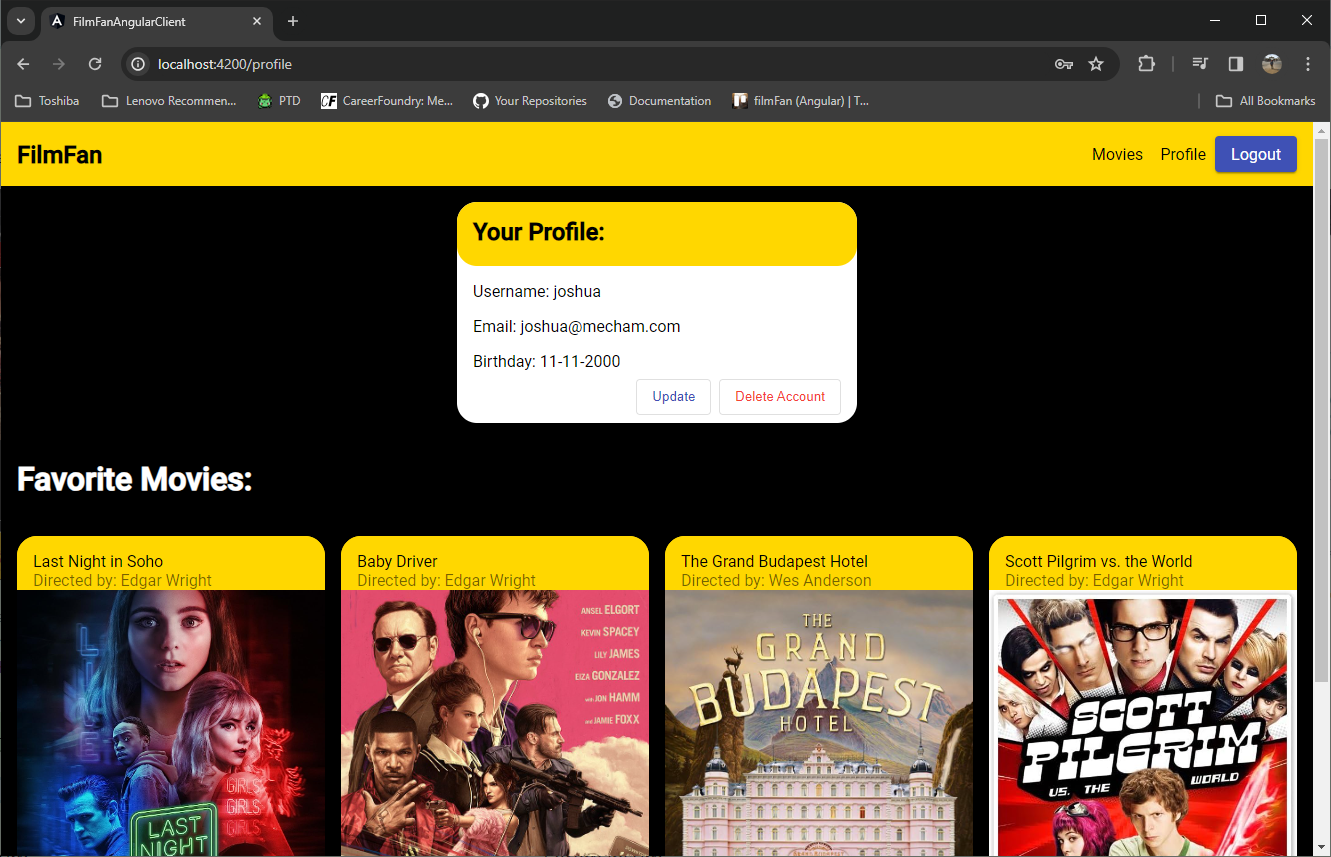This screenshot has height=857, width=1331.
Task: Open the saved passwords key icon
Action: point(1064,64)
